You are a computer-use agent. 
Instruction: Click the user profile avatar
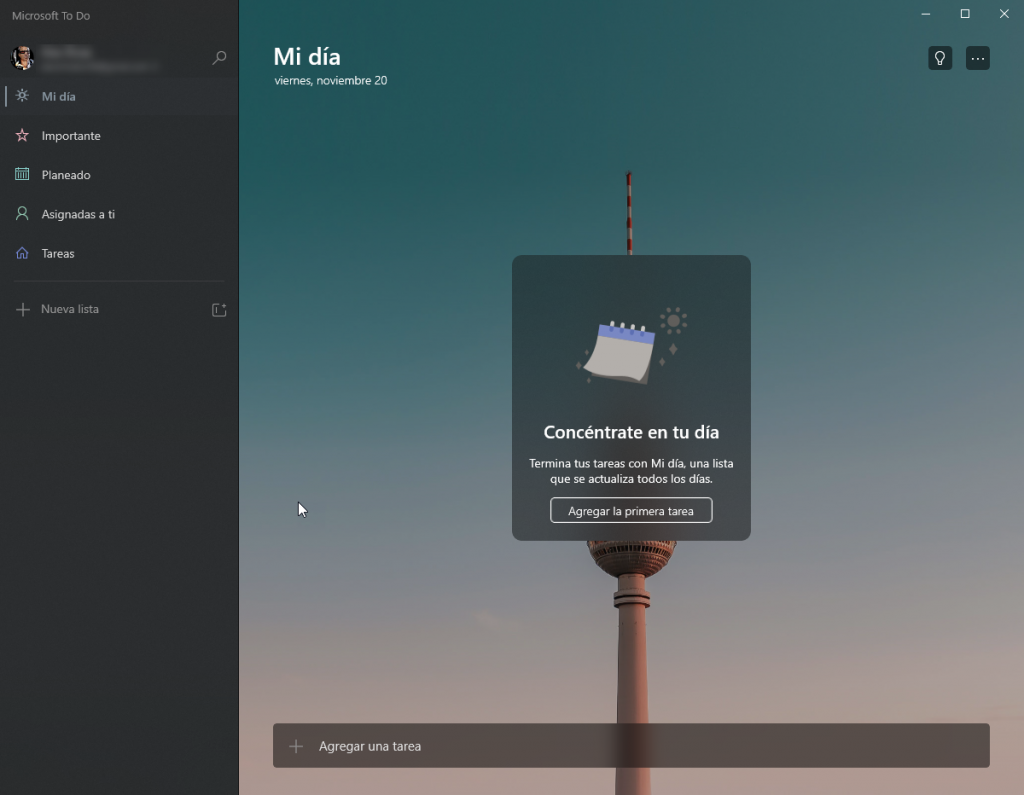point(22,57)
